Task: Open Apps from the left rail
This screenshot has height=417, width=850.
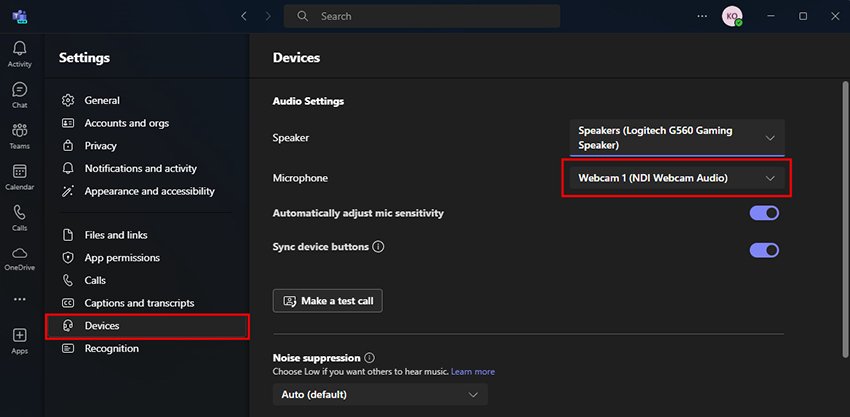Action: point(20,340)
